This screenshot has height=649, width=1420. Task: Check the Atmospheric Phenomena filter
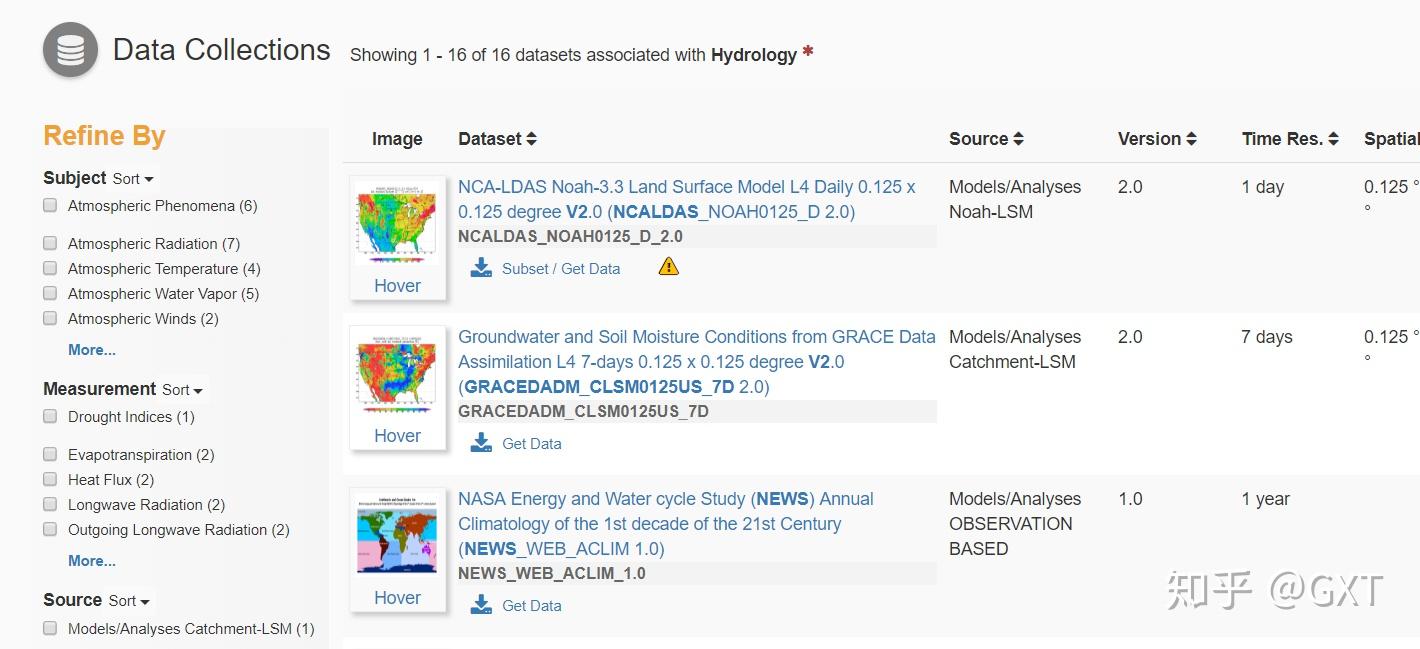(x=50, y=206)
